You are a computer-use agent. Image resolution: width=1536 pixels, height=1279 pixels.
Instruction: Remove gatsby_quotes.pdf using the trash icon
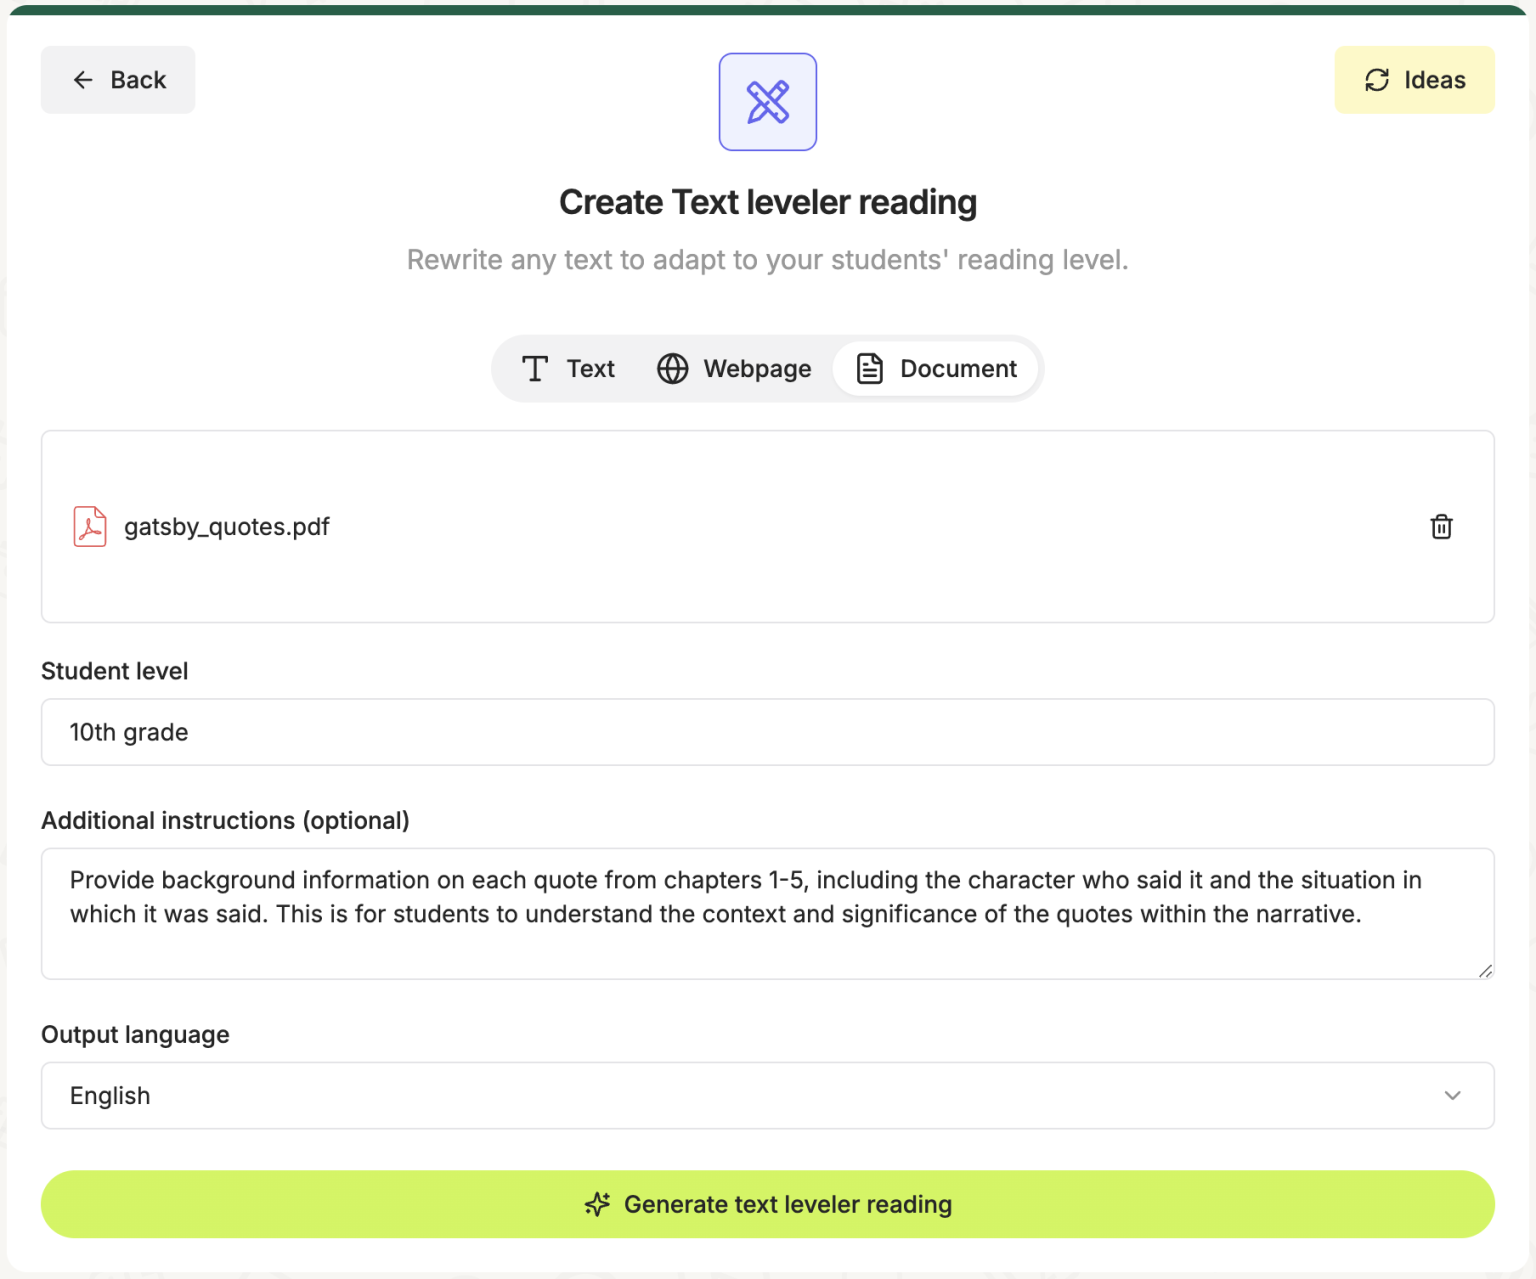point(1440,526)
